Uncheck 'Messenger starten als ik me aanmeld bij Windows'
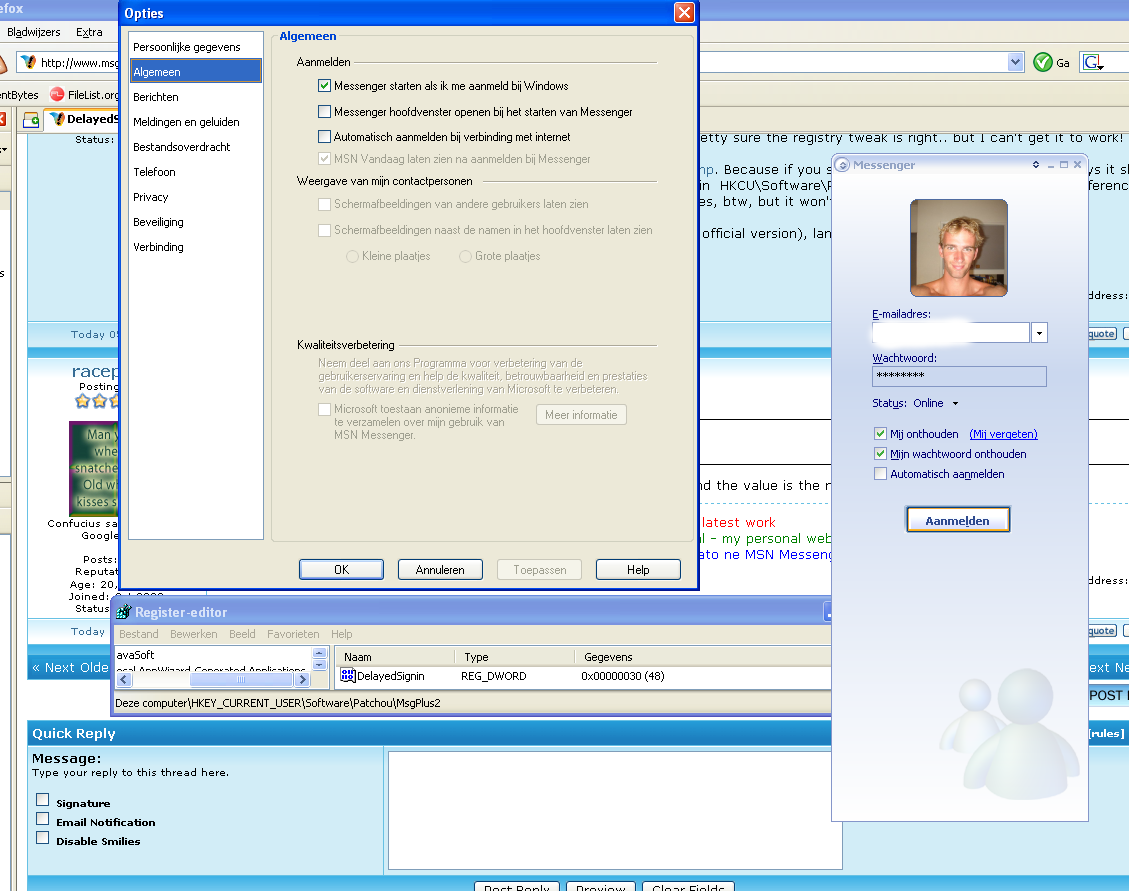Image resolution: width=1129 pixels, height=891 pixels. click(324, 86)
